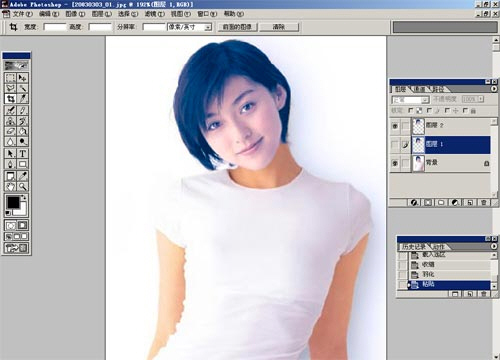500x360 pixels.
Task: Open the 滤镜 menu
Action: pos(155,14)
